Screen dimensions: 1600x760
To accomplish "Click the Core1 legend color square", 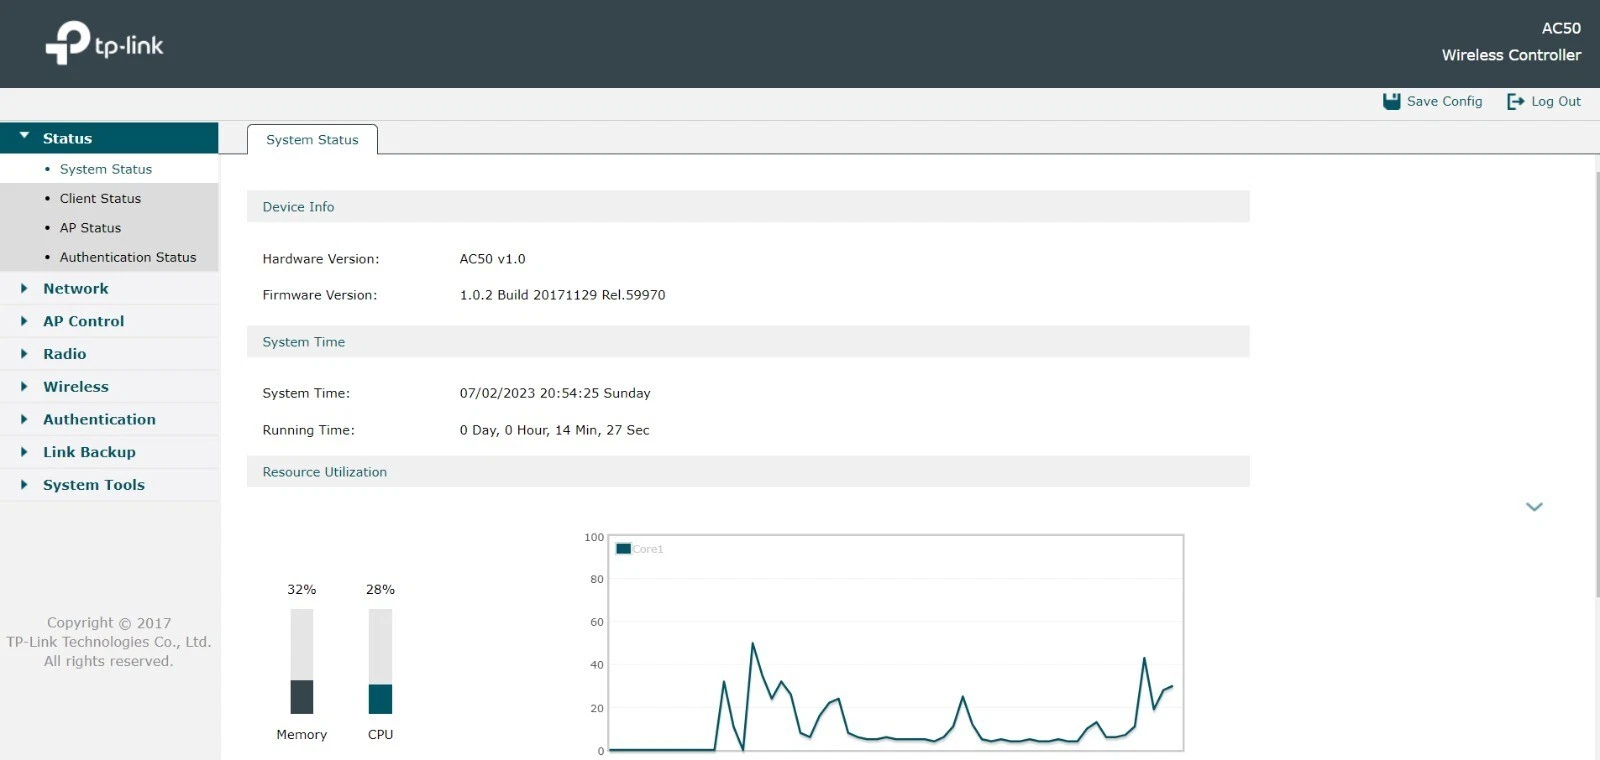I will (x=623, y=549).
